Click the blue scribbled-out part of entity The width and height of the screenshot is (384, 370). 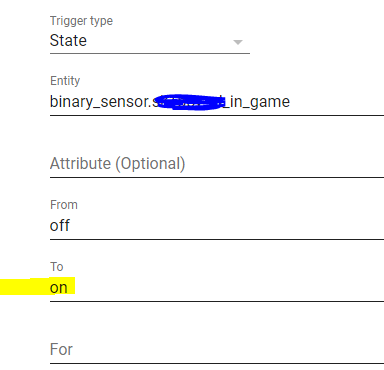pos(189,102)
